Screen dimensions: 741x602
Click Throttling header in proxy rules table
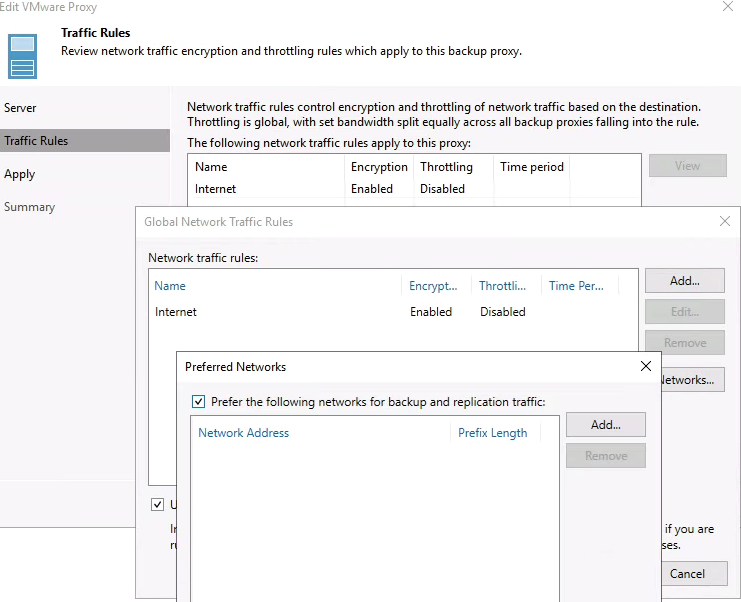[x=446, y=167]
